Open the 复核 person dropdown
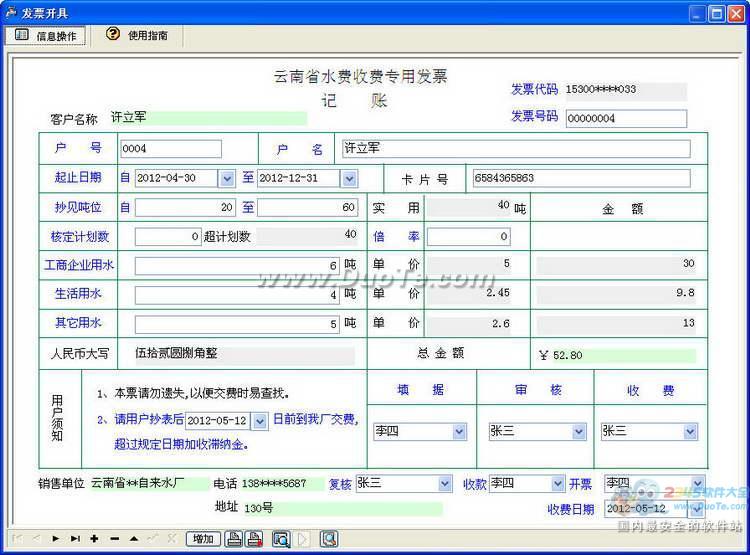 pyautogui.click(x=444, y=484)
